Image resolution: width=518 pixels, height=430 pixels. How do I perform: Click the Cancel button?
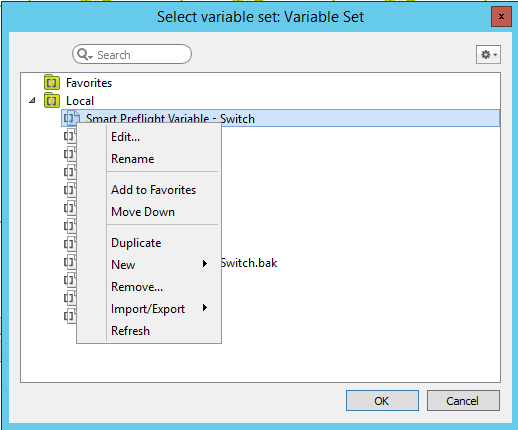click(x=463, y=401)
